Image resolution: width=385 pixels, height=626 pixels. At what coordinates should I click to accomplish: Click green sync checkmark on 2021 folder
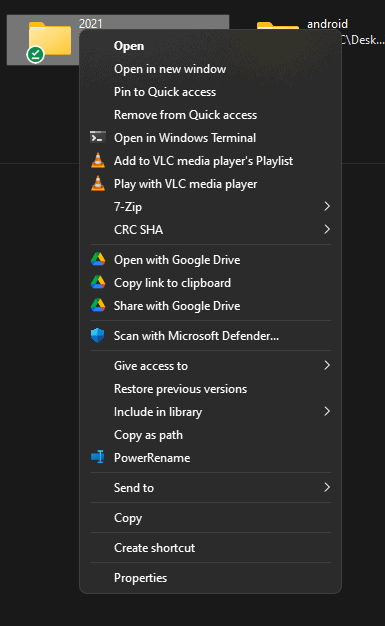pos(35,54)
